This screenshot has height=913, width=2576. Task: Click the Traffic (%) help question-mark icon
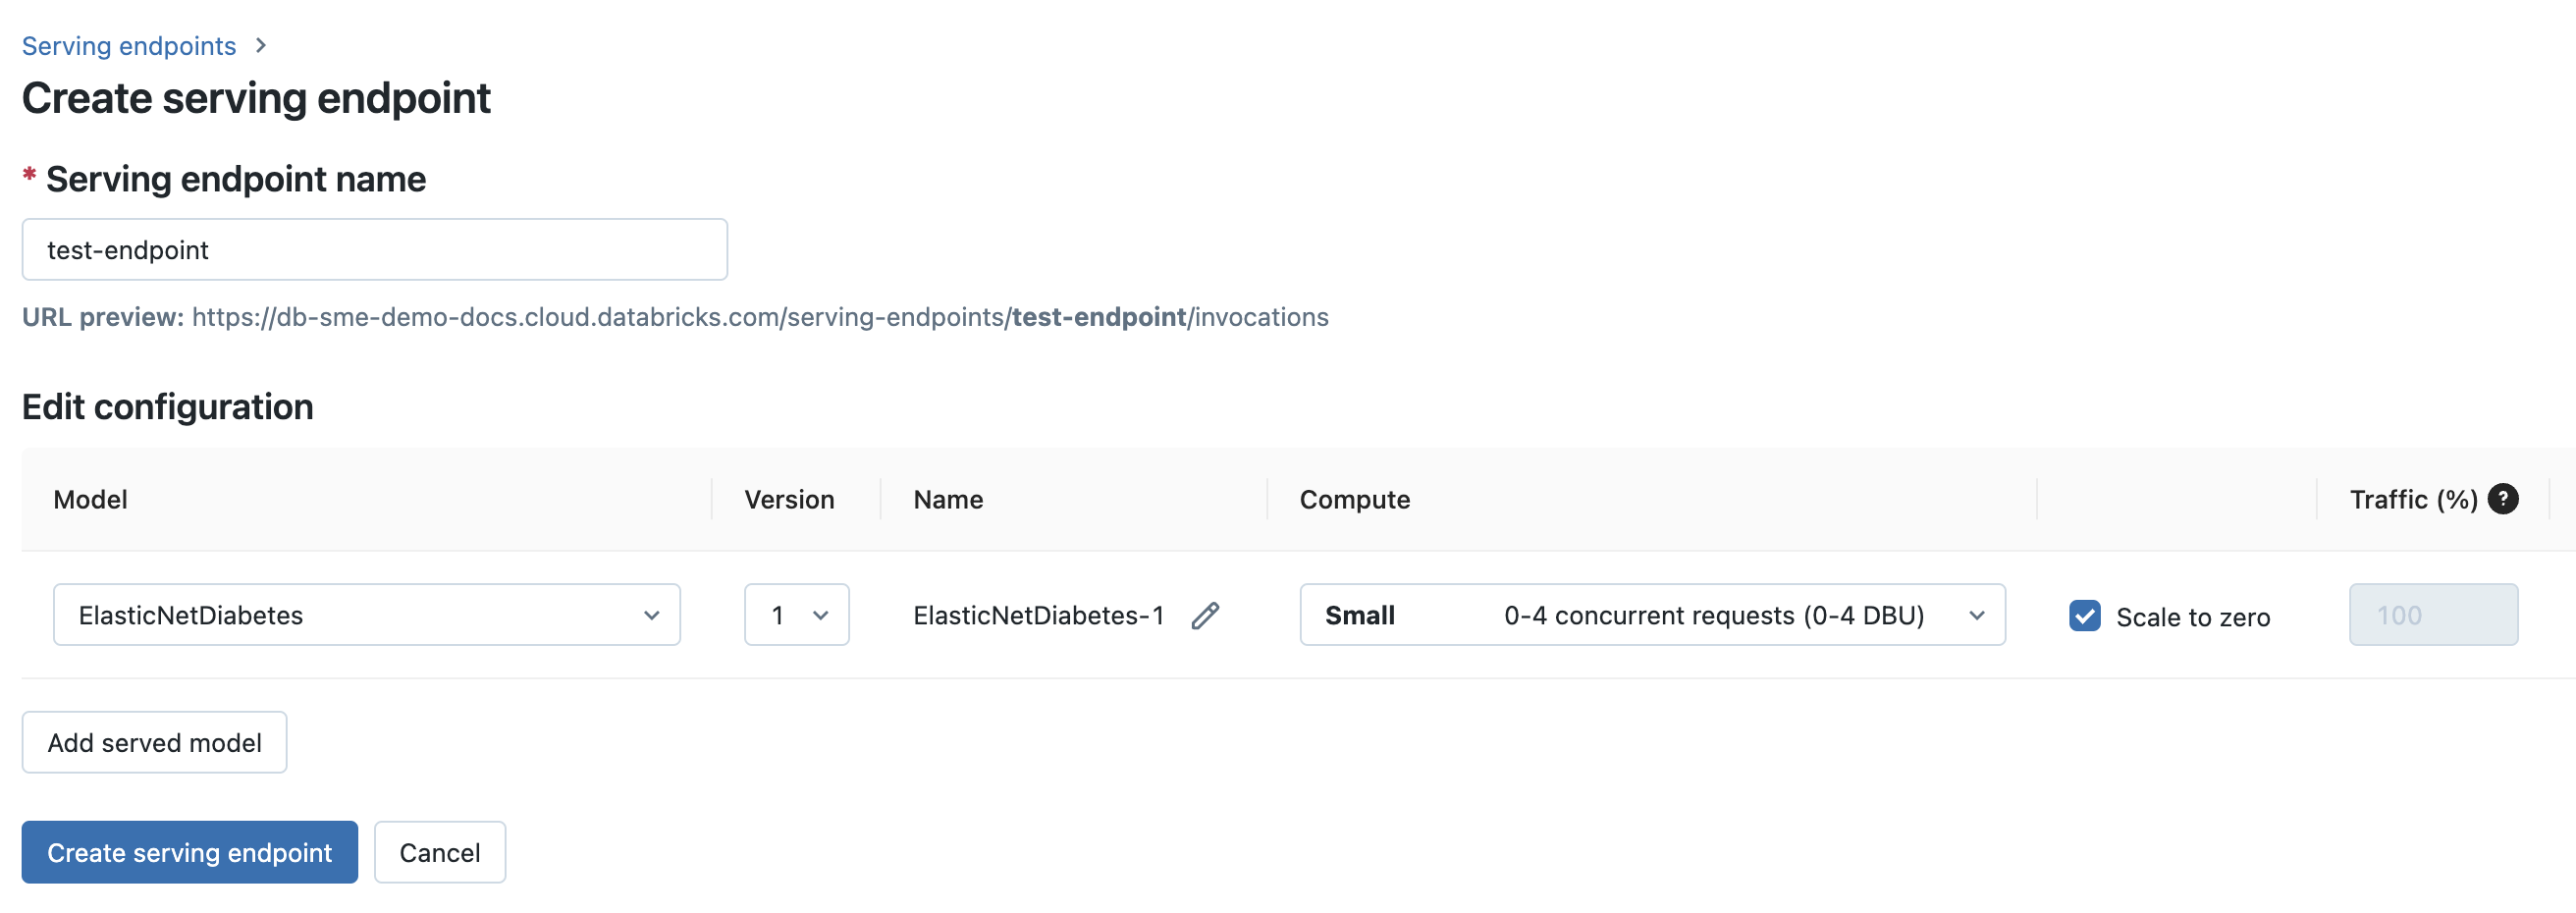2503,498
